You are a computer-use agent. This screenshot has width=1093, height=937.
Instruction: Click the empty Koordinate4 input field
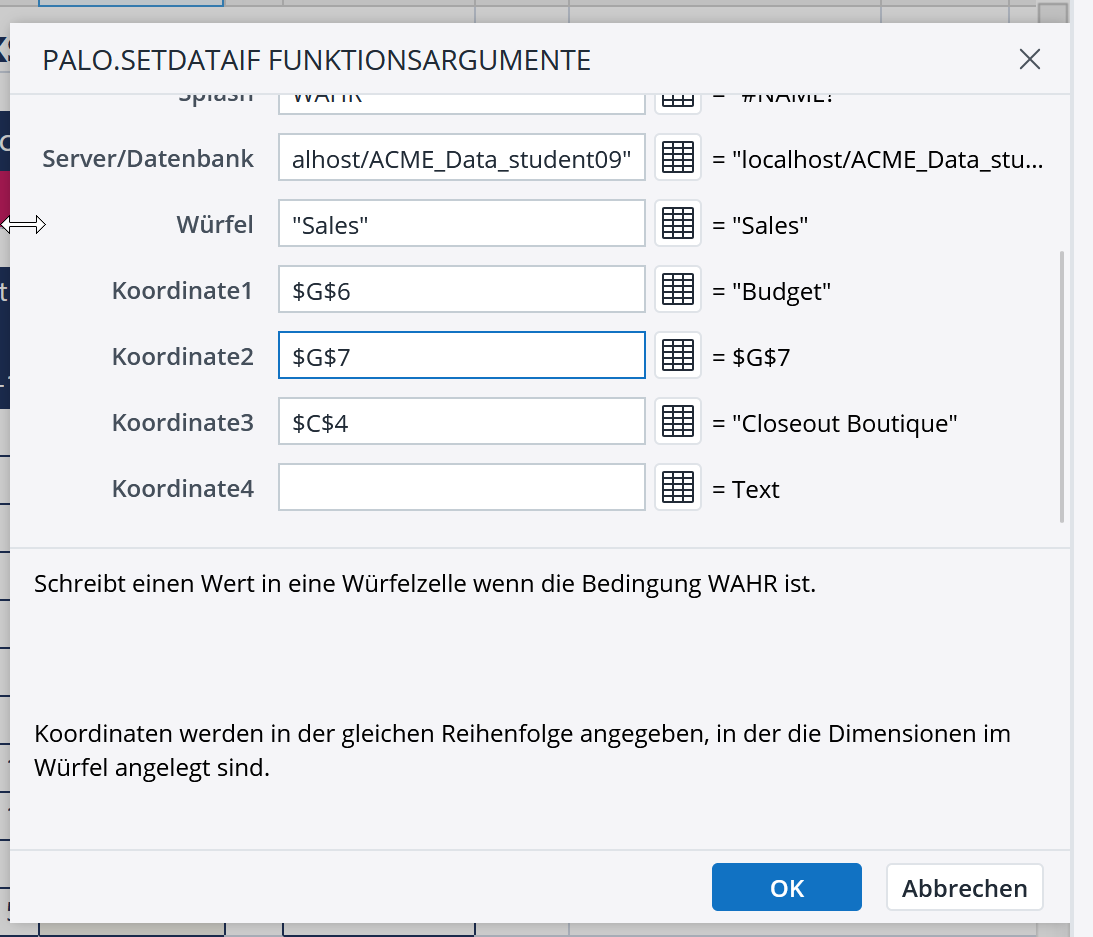461,488
